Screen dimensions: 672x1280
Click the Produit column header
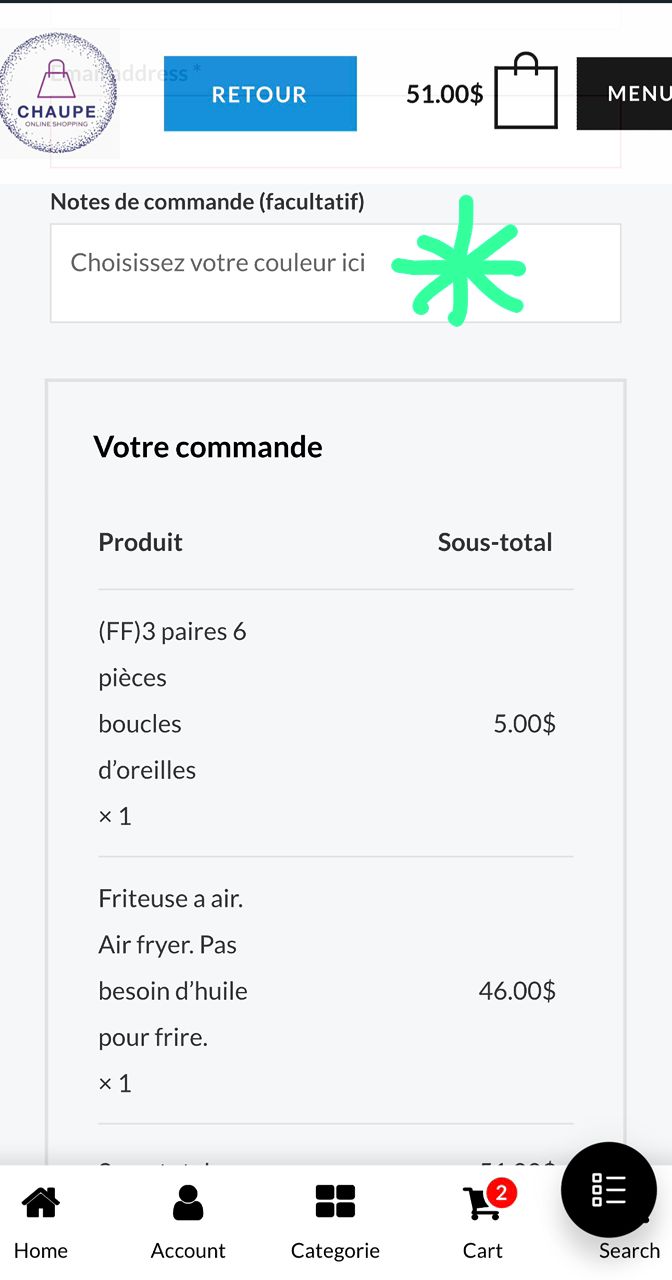coord(141,542)
